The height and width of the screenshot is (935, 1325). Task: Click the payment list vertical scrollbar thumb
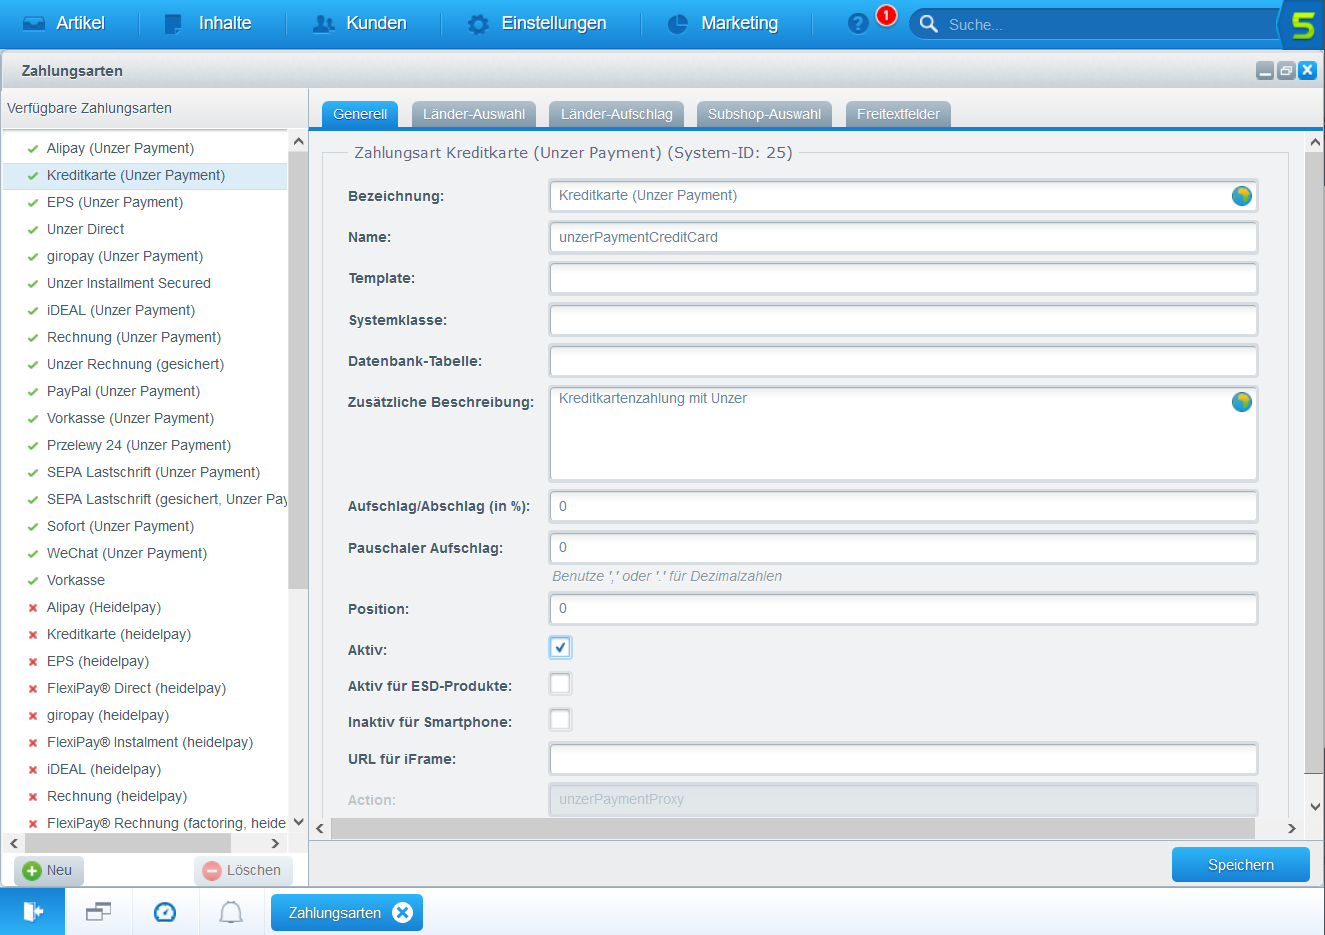(298, 371)
